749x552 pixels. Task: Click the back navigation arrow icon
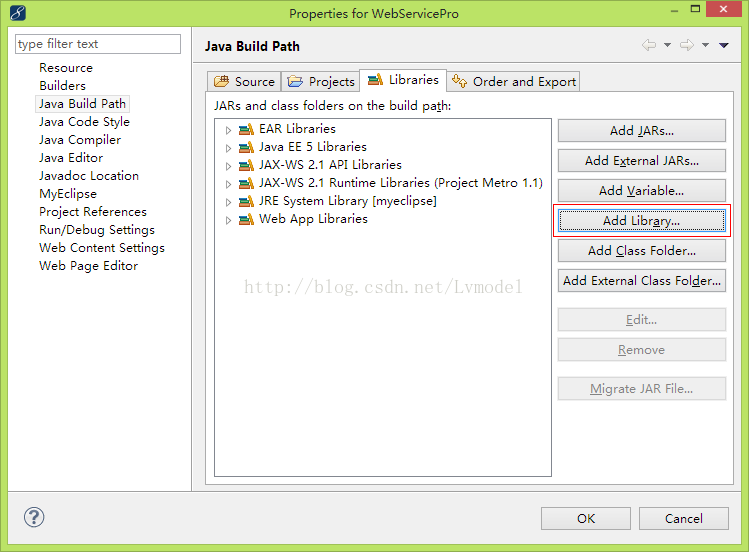[649, 45]
